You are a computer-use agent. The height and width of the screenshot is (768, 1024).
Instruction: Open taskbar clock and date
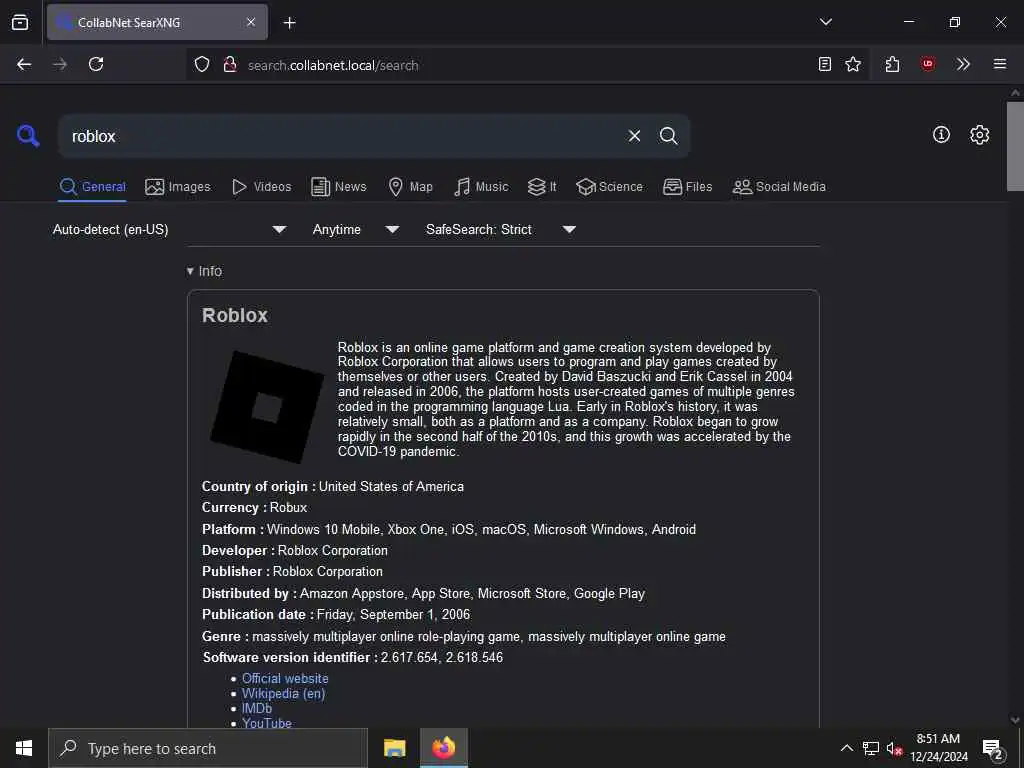tap(938, 748)
